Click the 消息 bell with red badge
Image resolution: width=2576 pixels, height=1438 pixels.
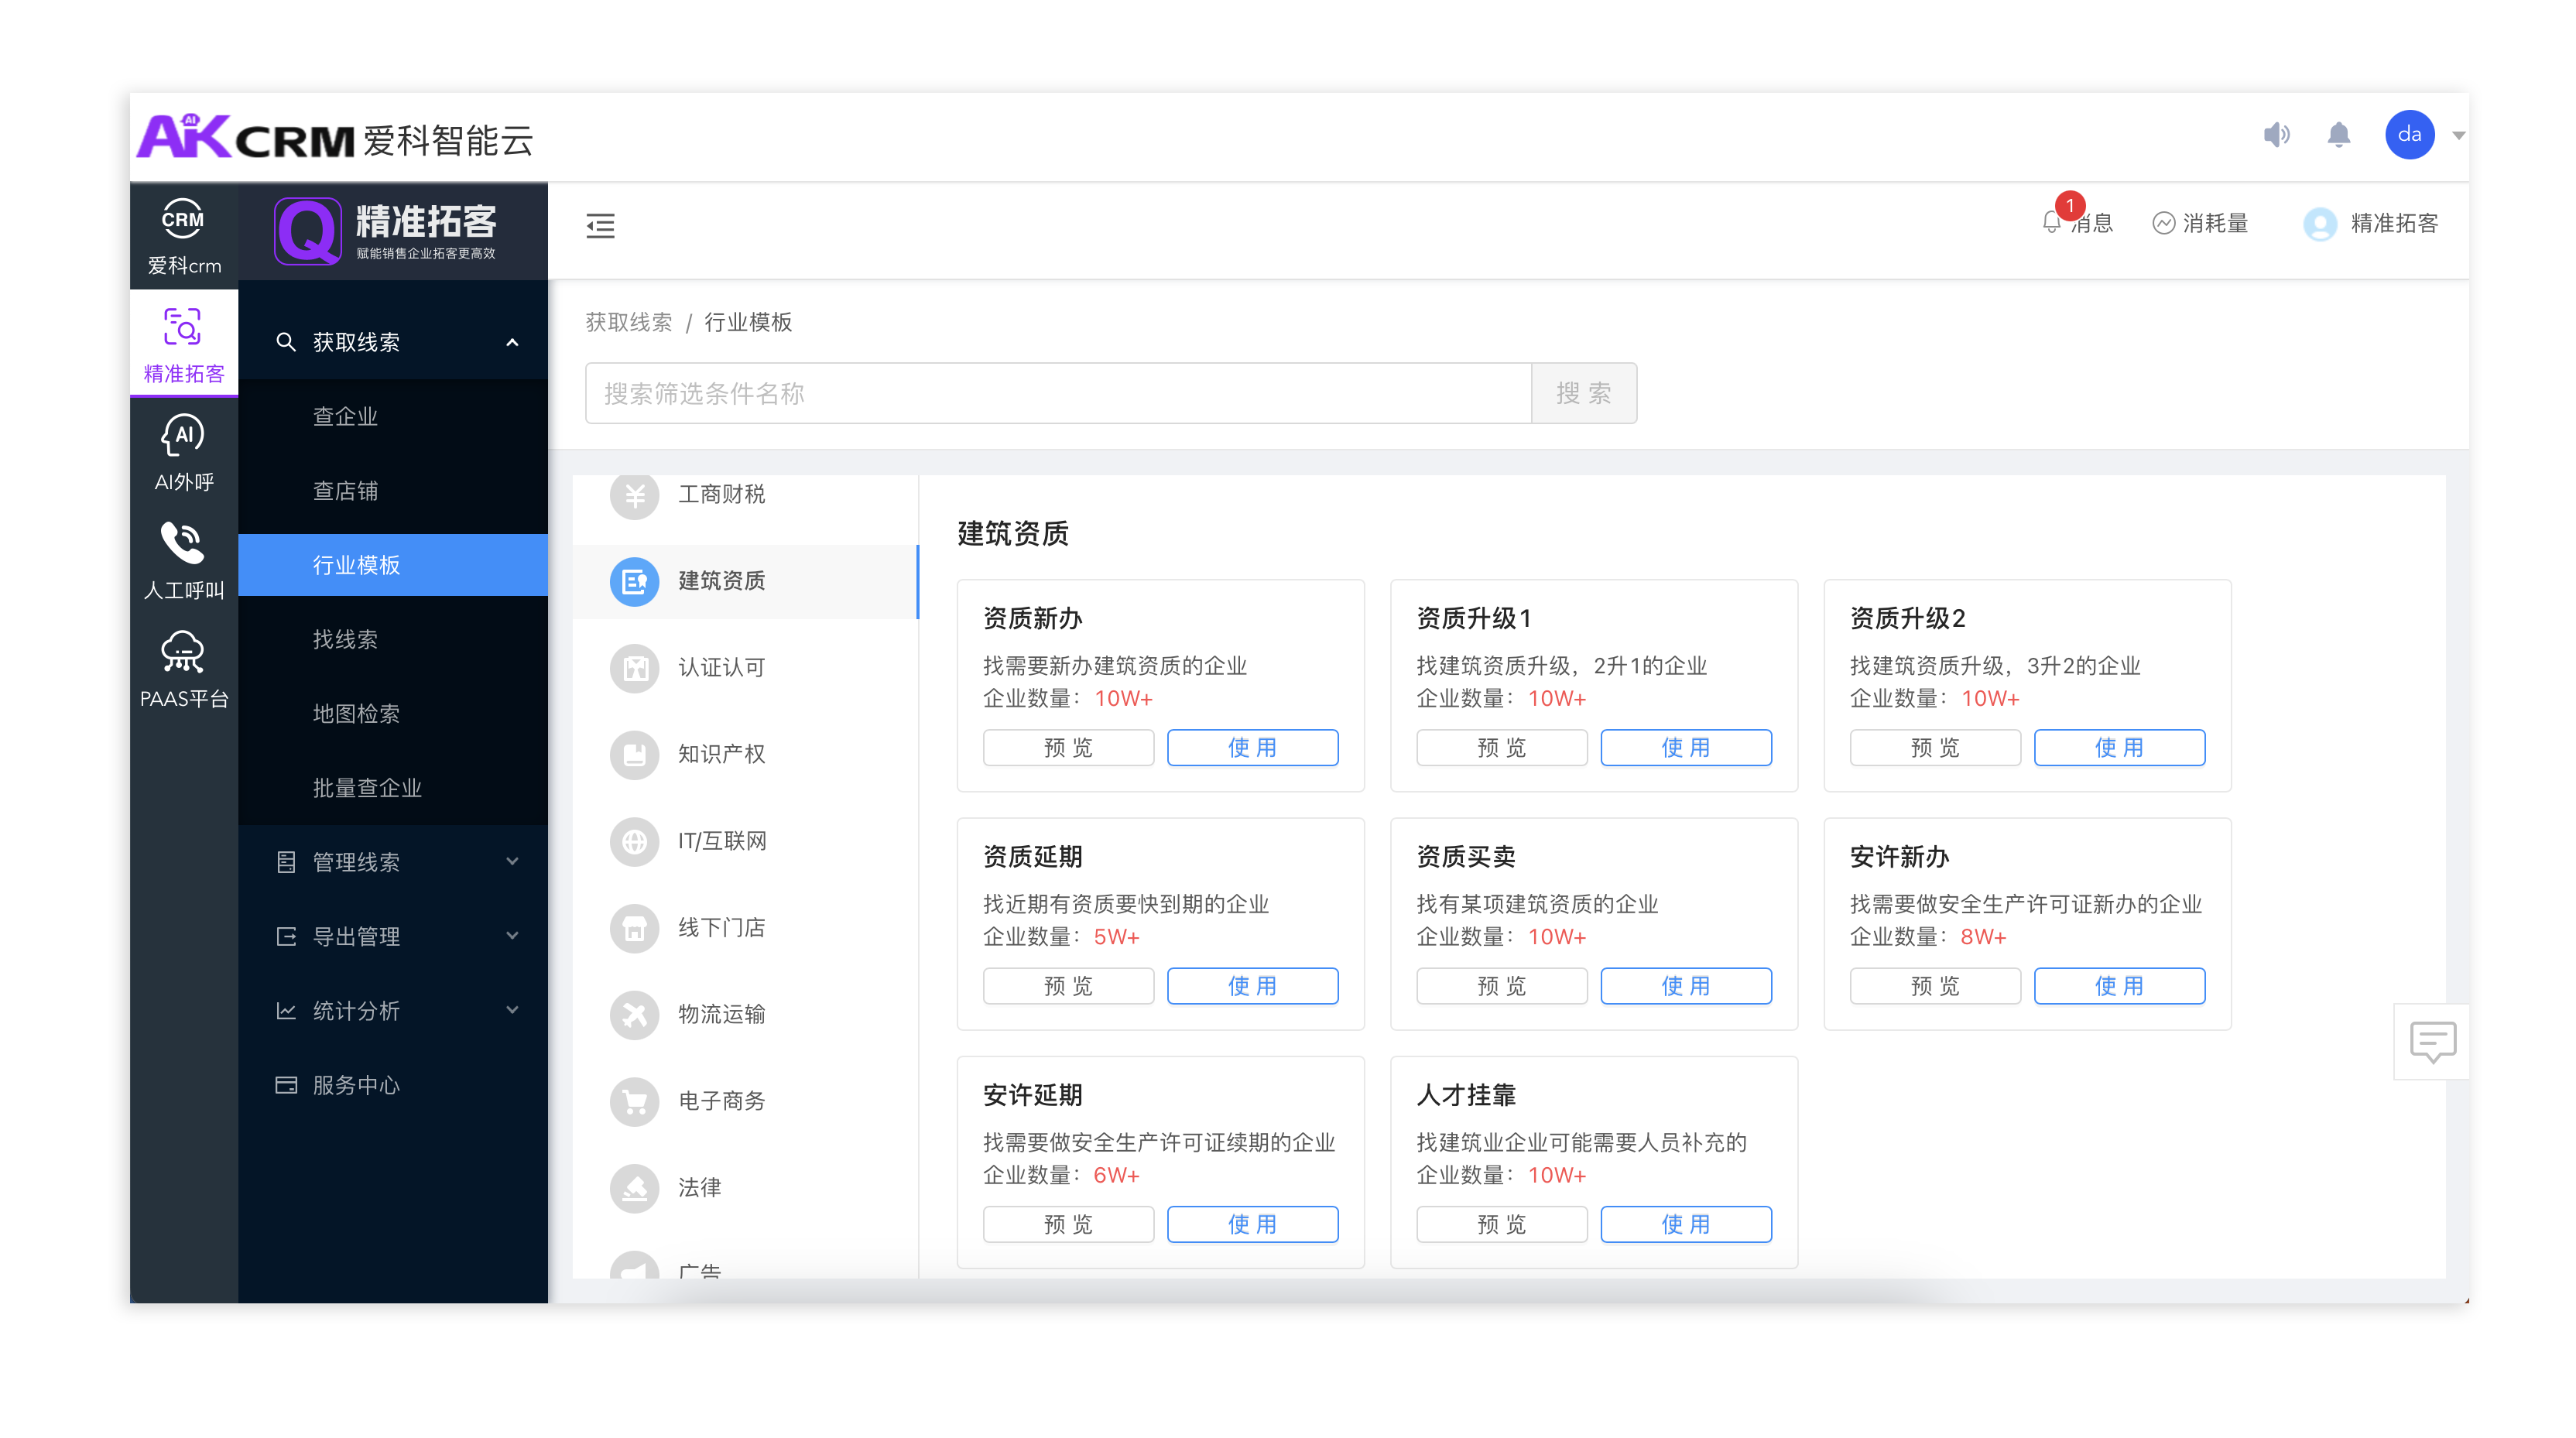2054,222
